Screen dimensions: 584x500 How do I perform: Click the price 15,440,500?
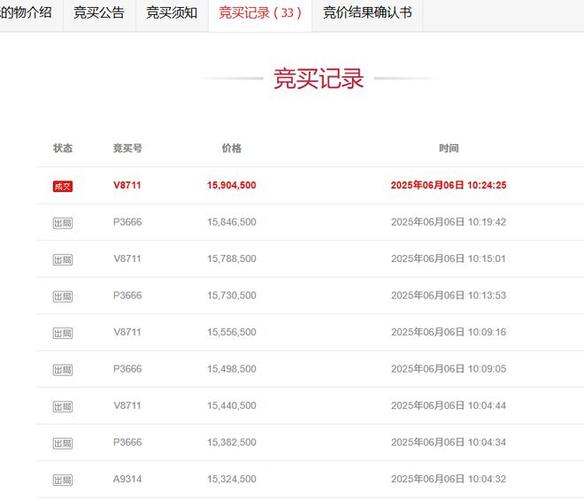(x=232, y=405)
